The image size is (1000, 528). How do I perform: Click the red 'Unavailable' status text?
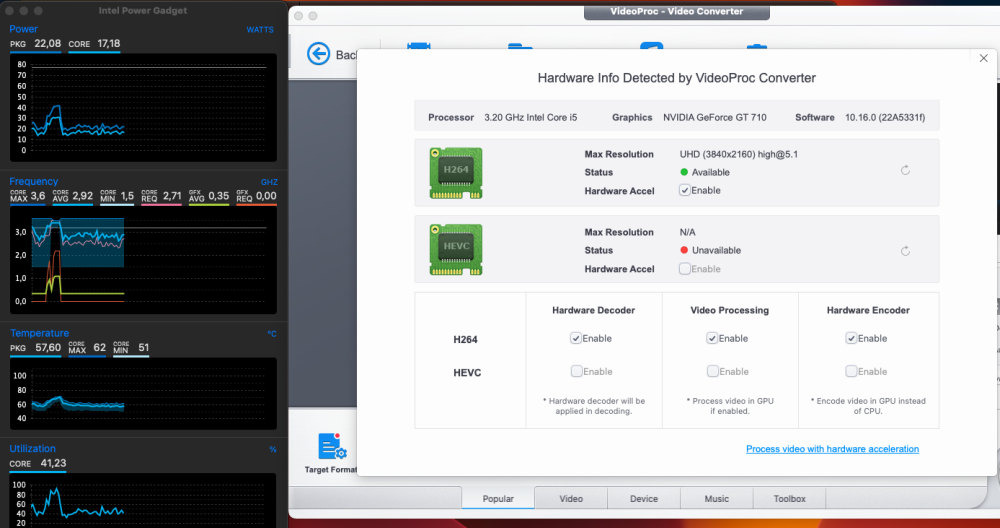tap(716, 251)
